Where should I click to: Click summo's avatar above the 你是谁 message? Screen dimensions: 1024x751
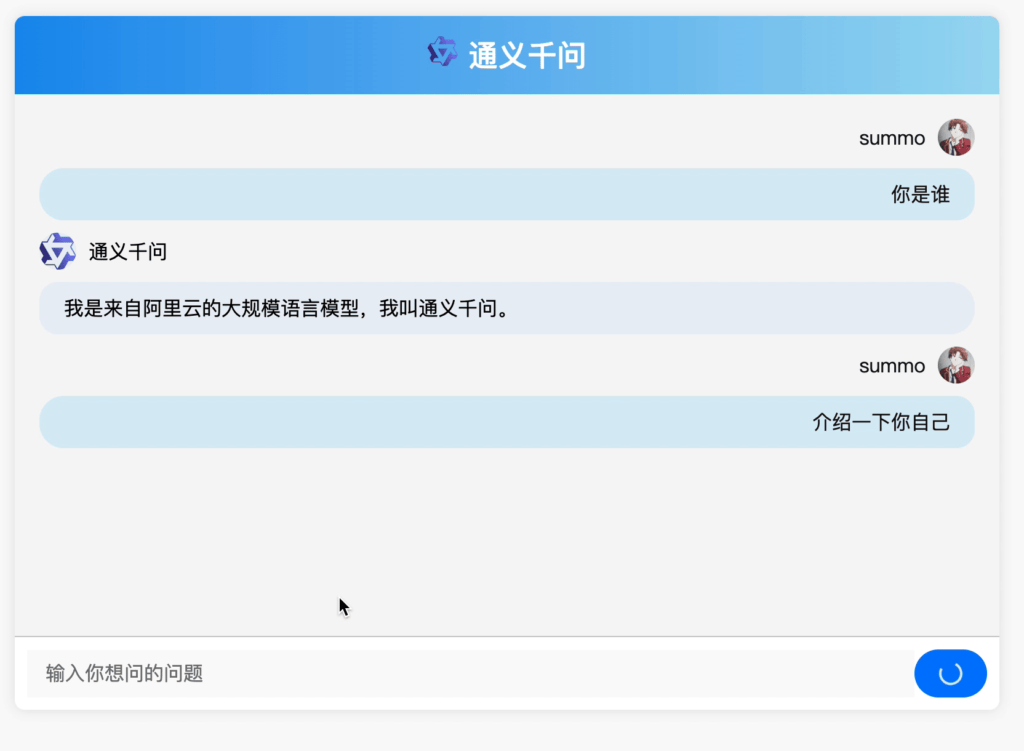point(955,138)
